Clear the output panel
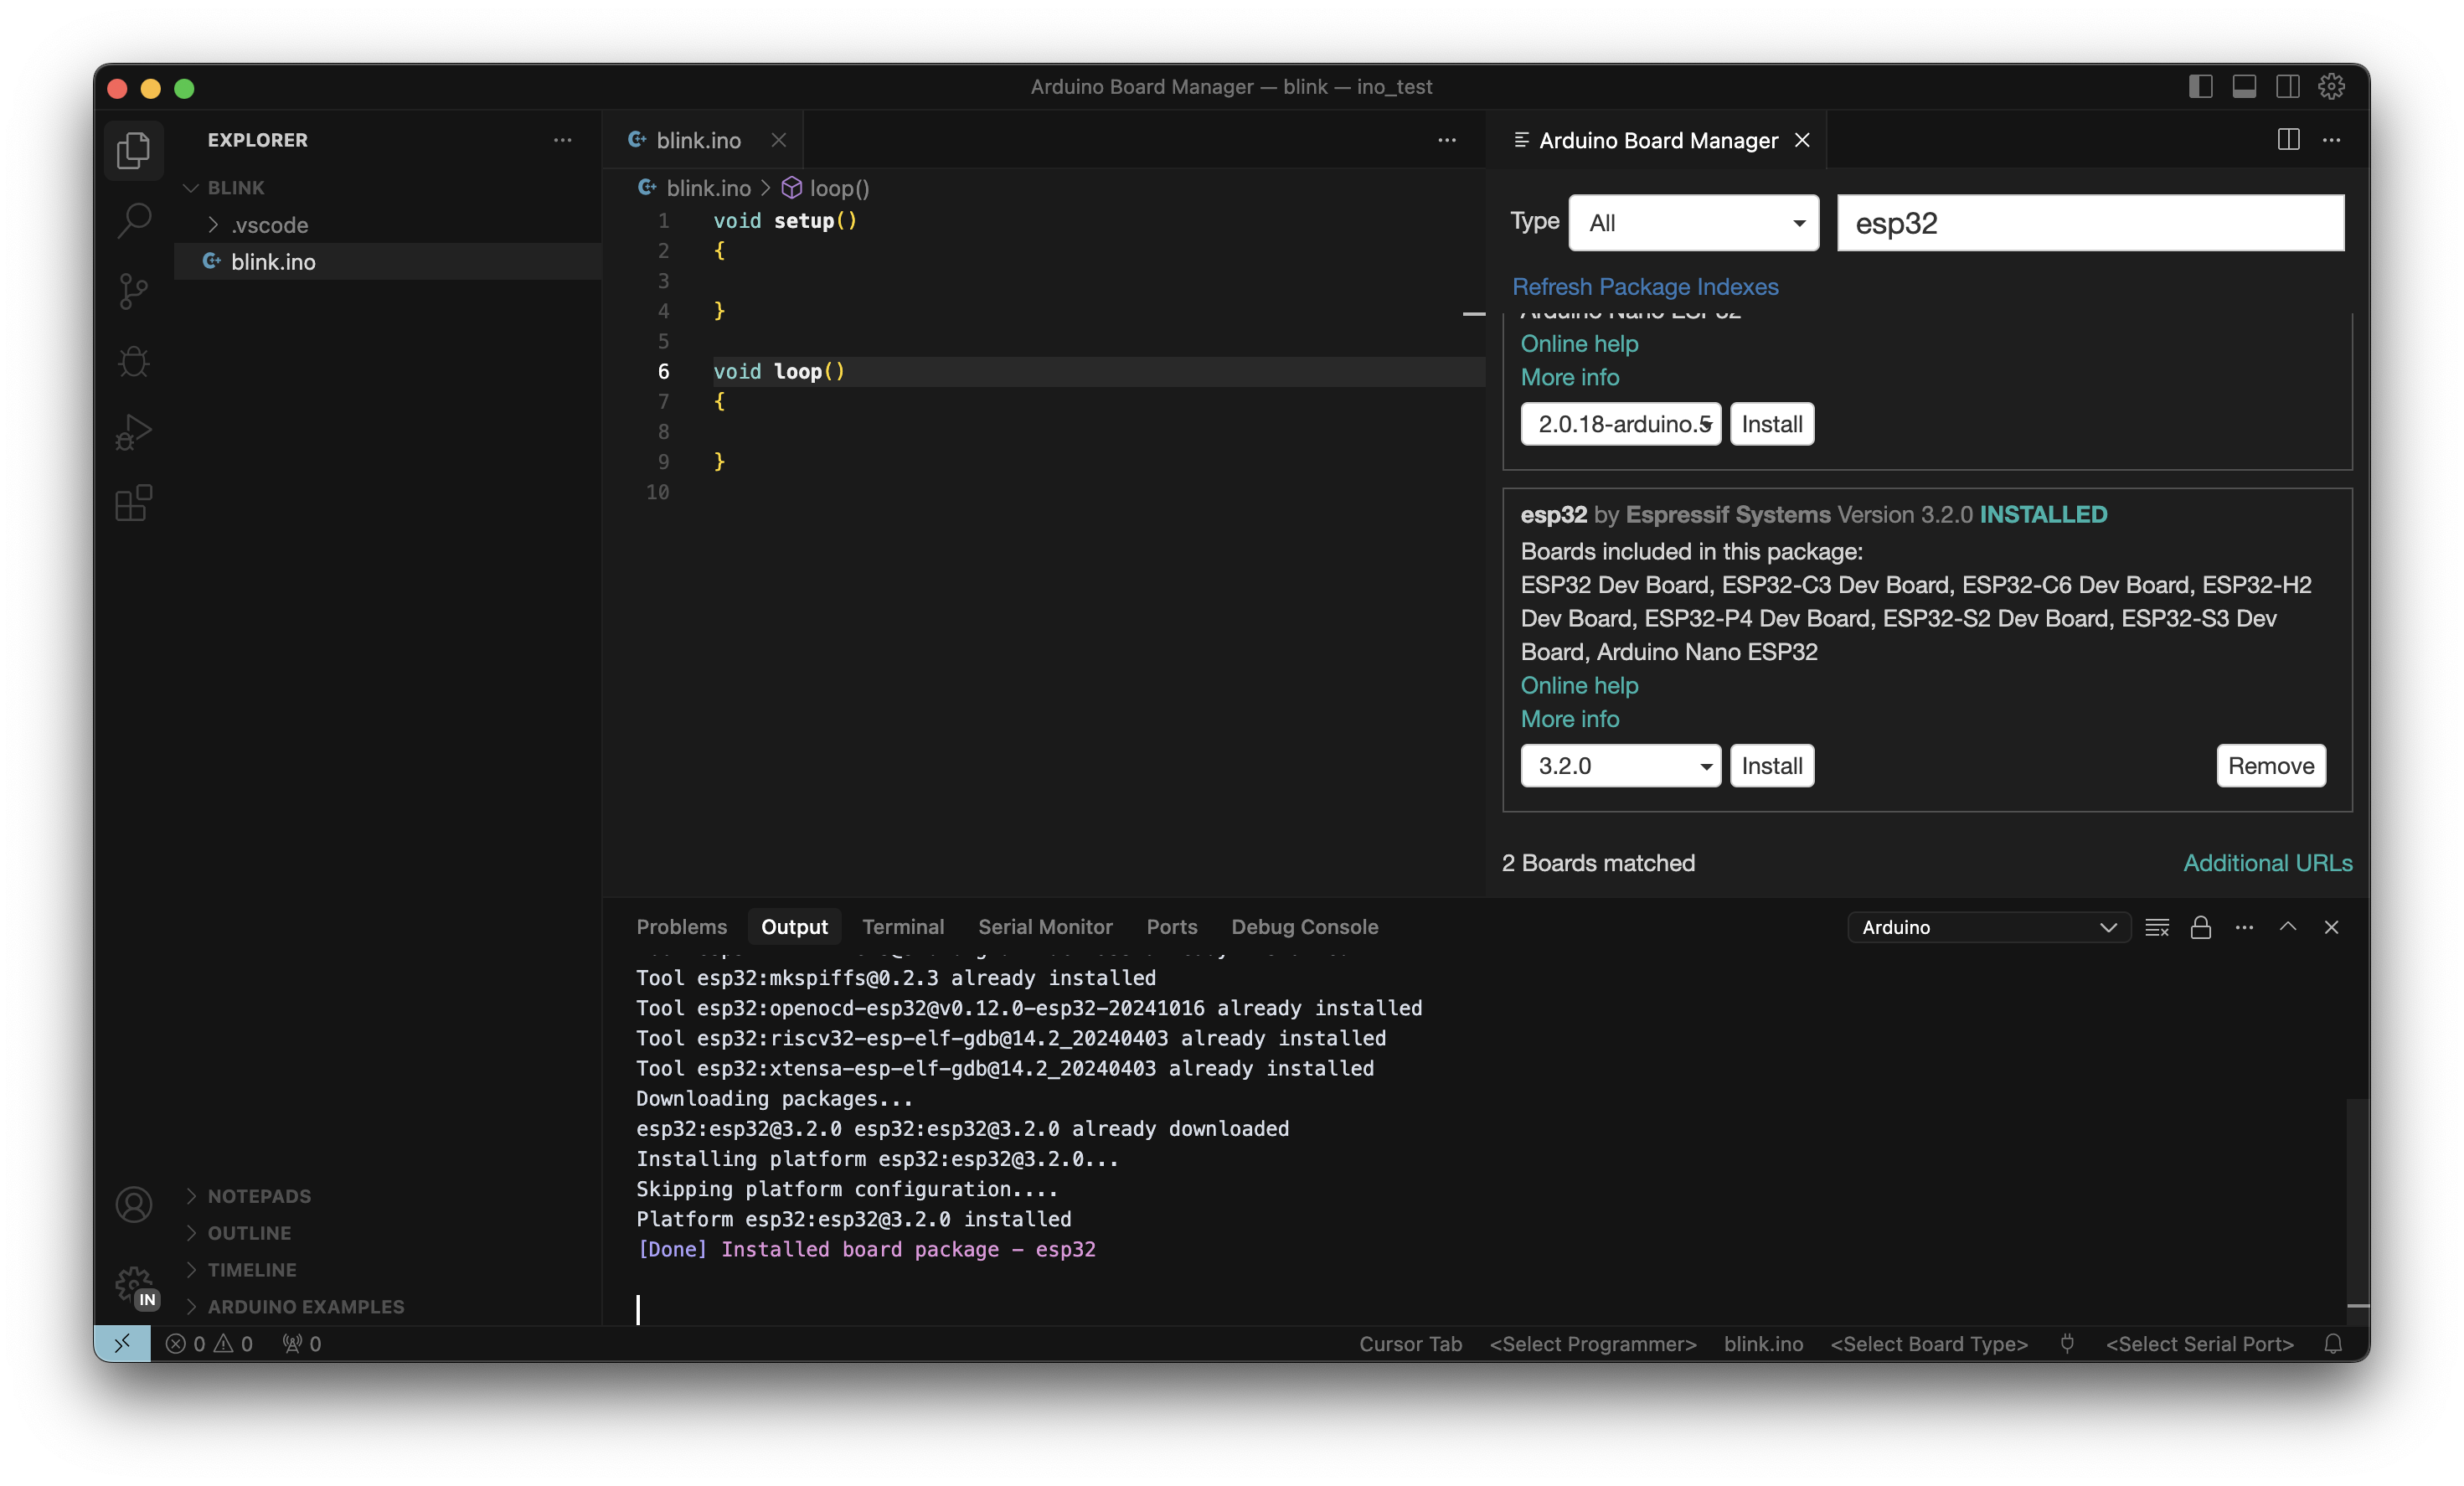Image resolution: width=2464 pixels, height=1486 pixels. (x=2157, y=927)
